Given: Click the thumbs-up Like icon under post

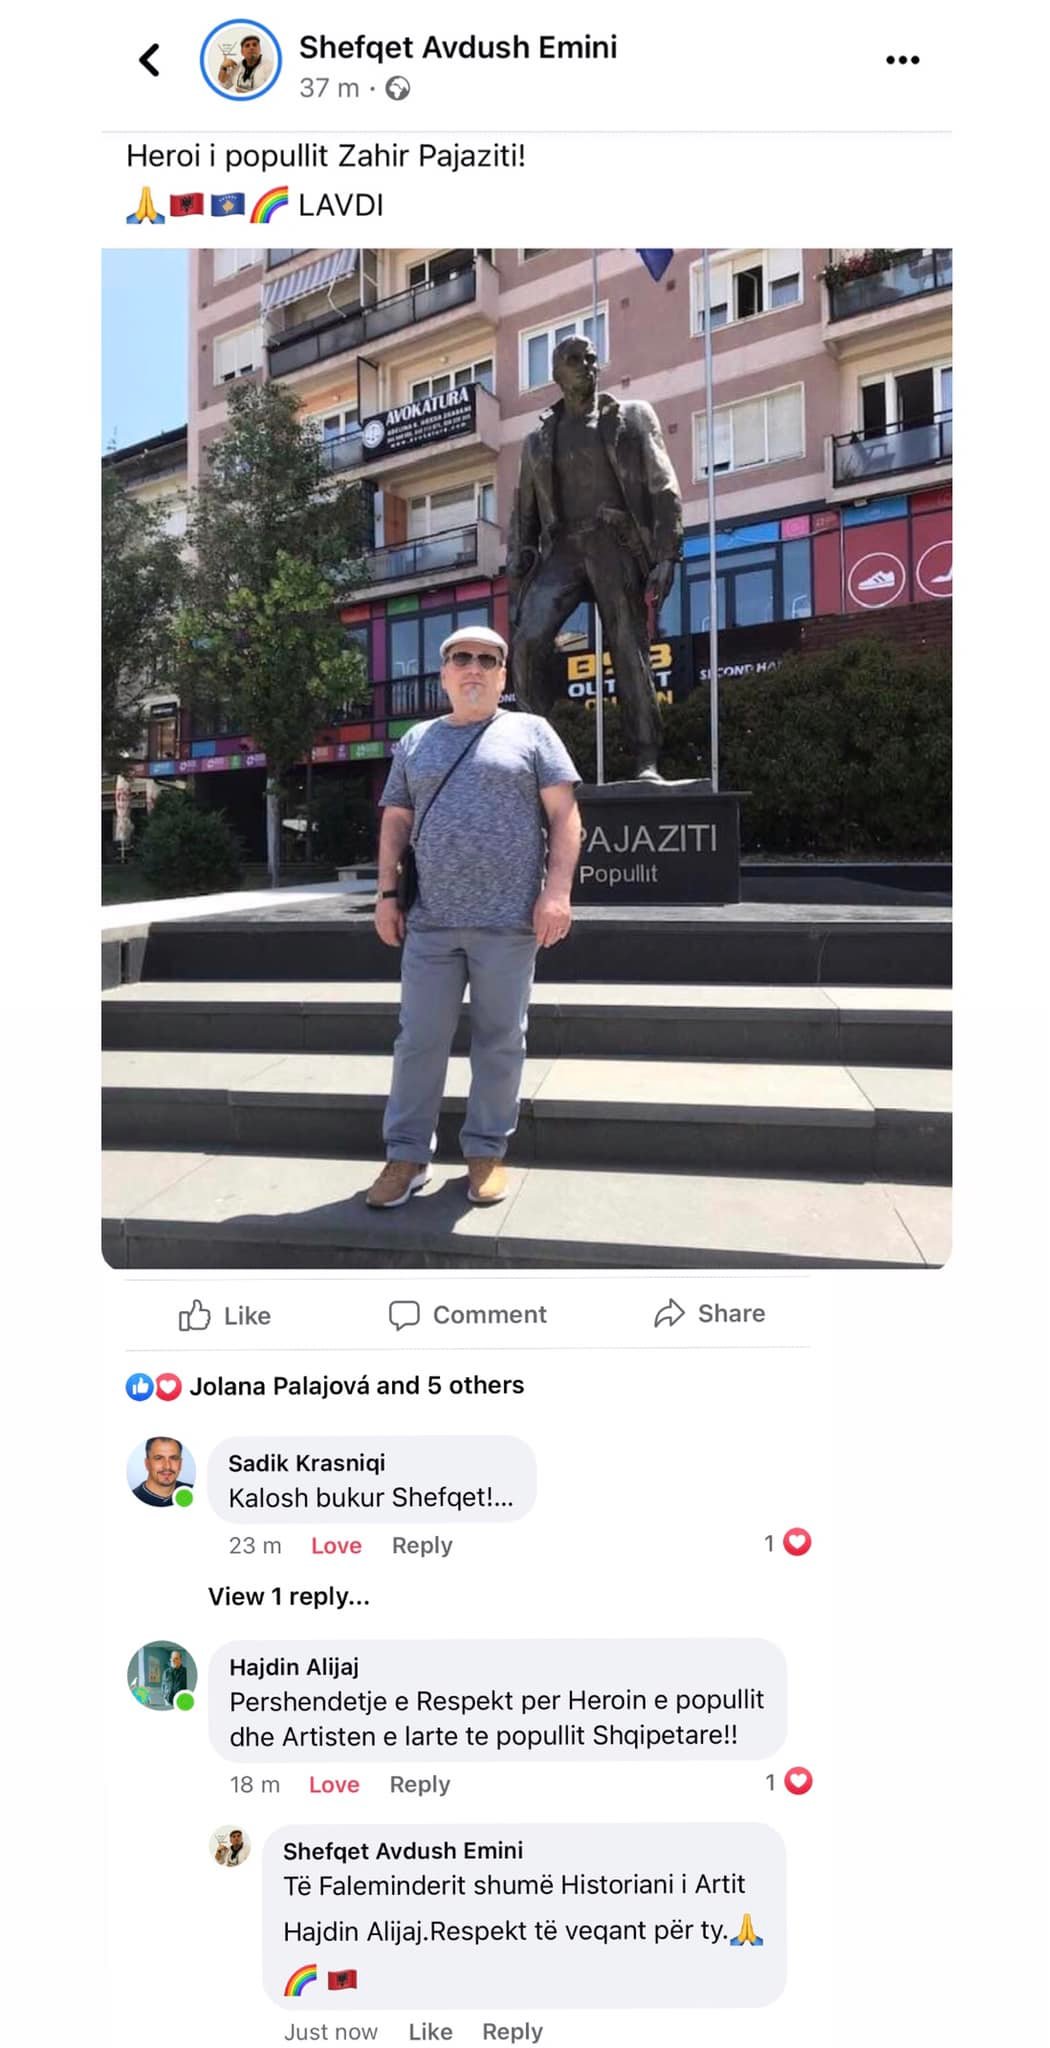Looking at the screenshot, I should pyautogui.click(x=194, y=1315).
